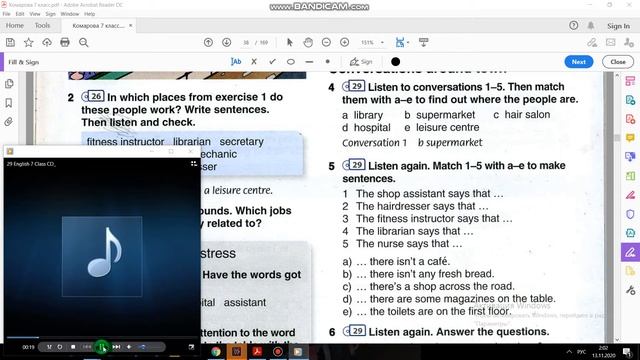Send the file by email
640x360 pixels.
611,42
